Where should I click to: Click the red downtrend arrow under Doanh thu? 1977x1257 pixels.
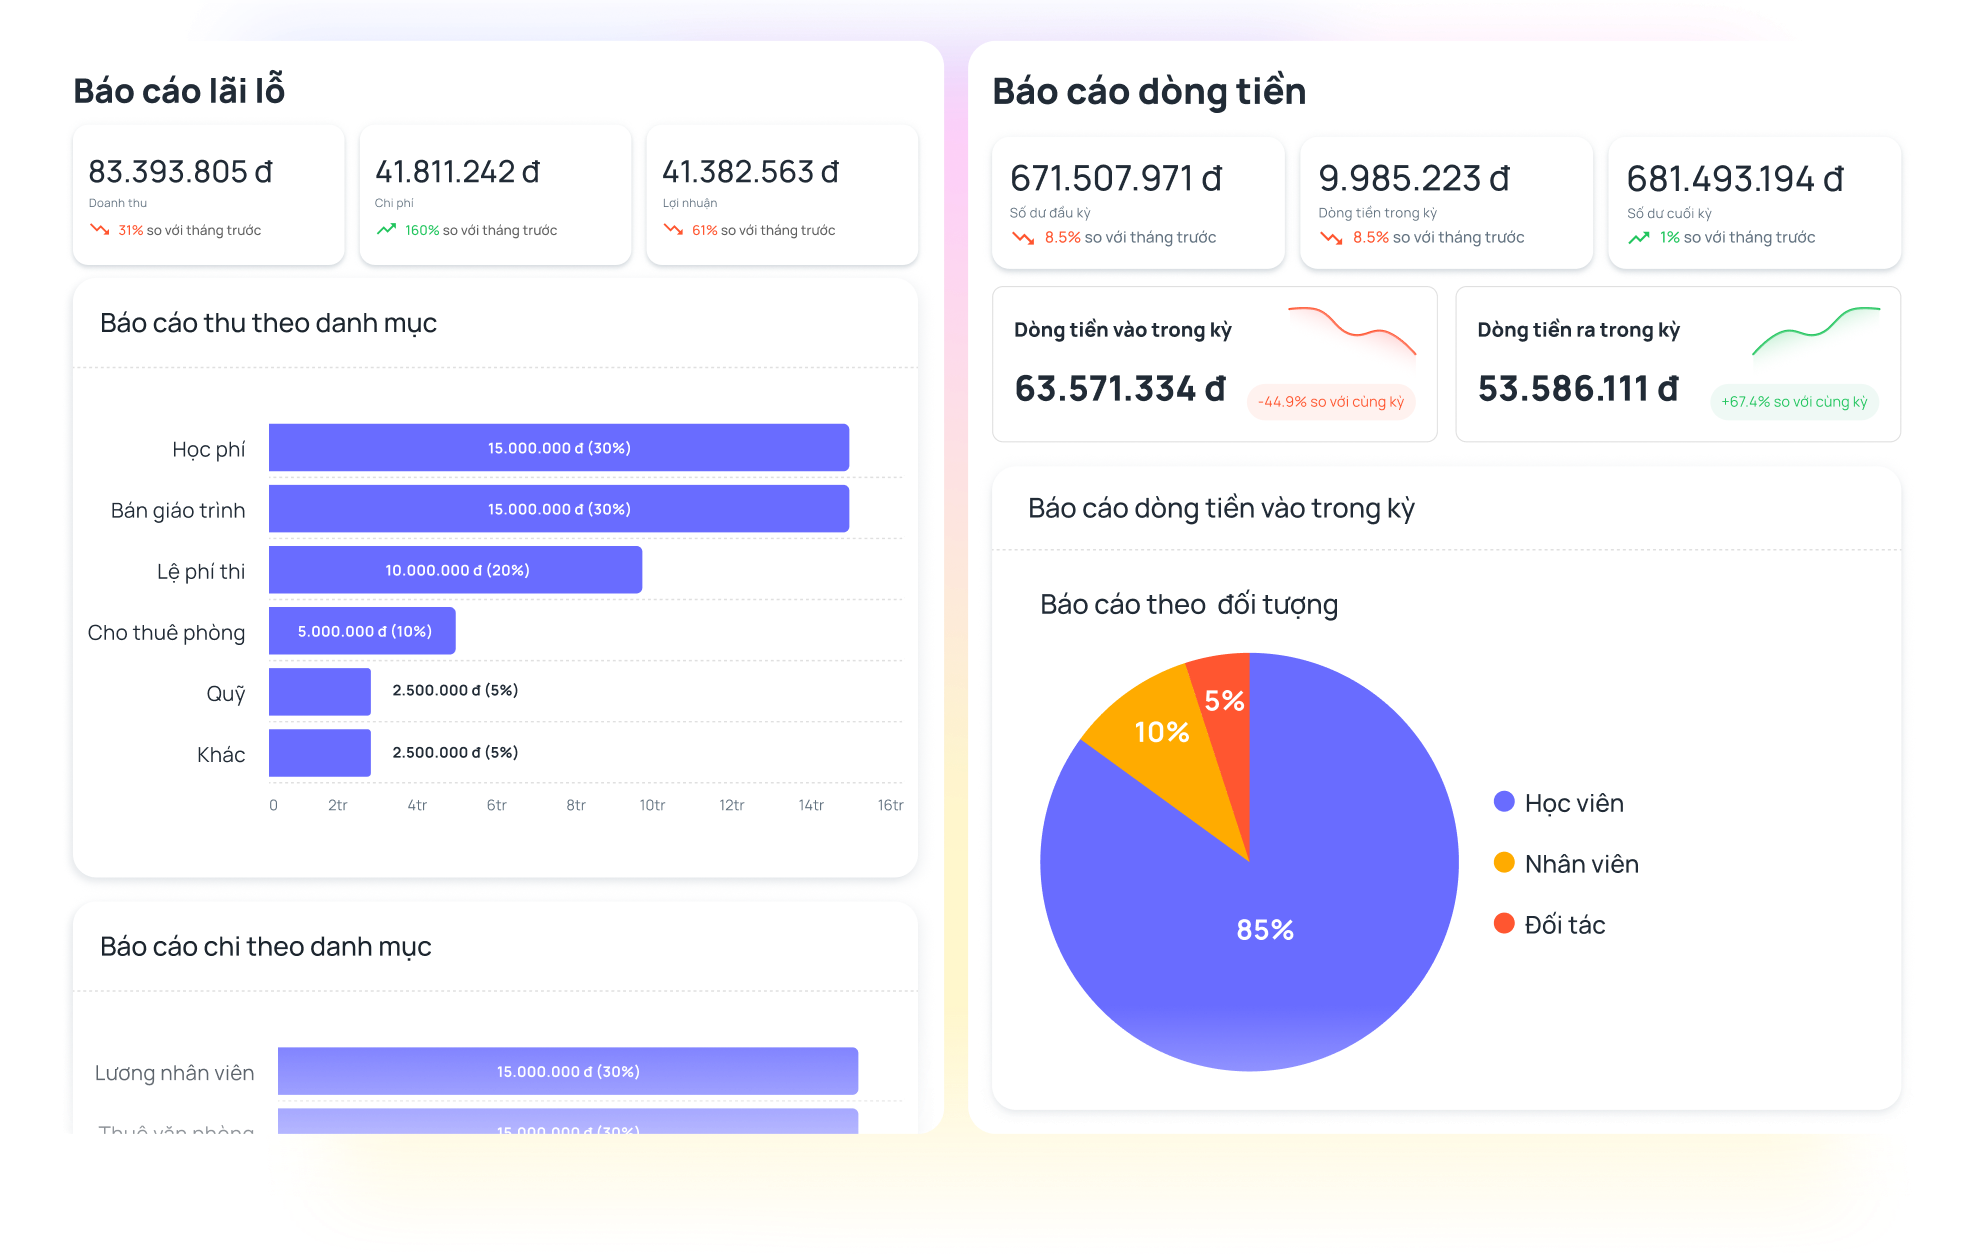click(100, 230)
